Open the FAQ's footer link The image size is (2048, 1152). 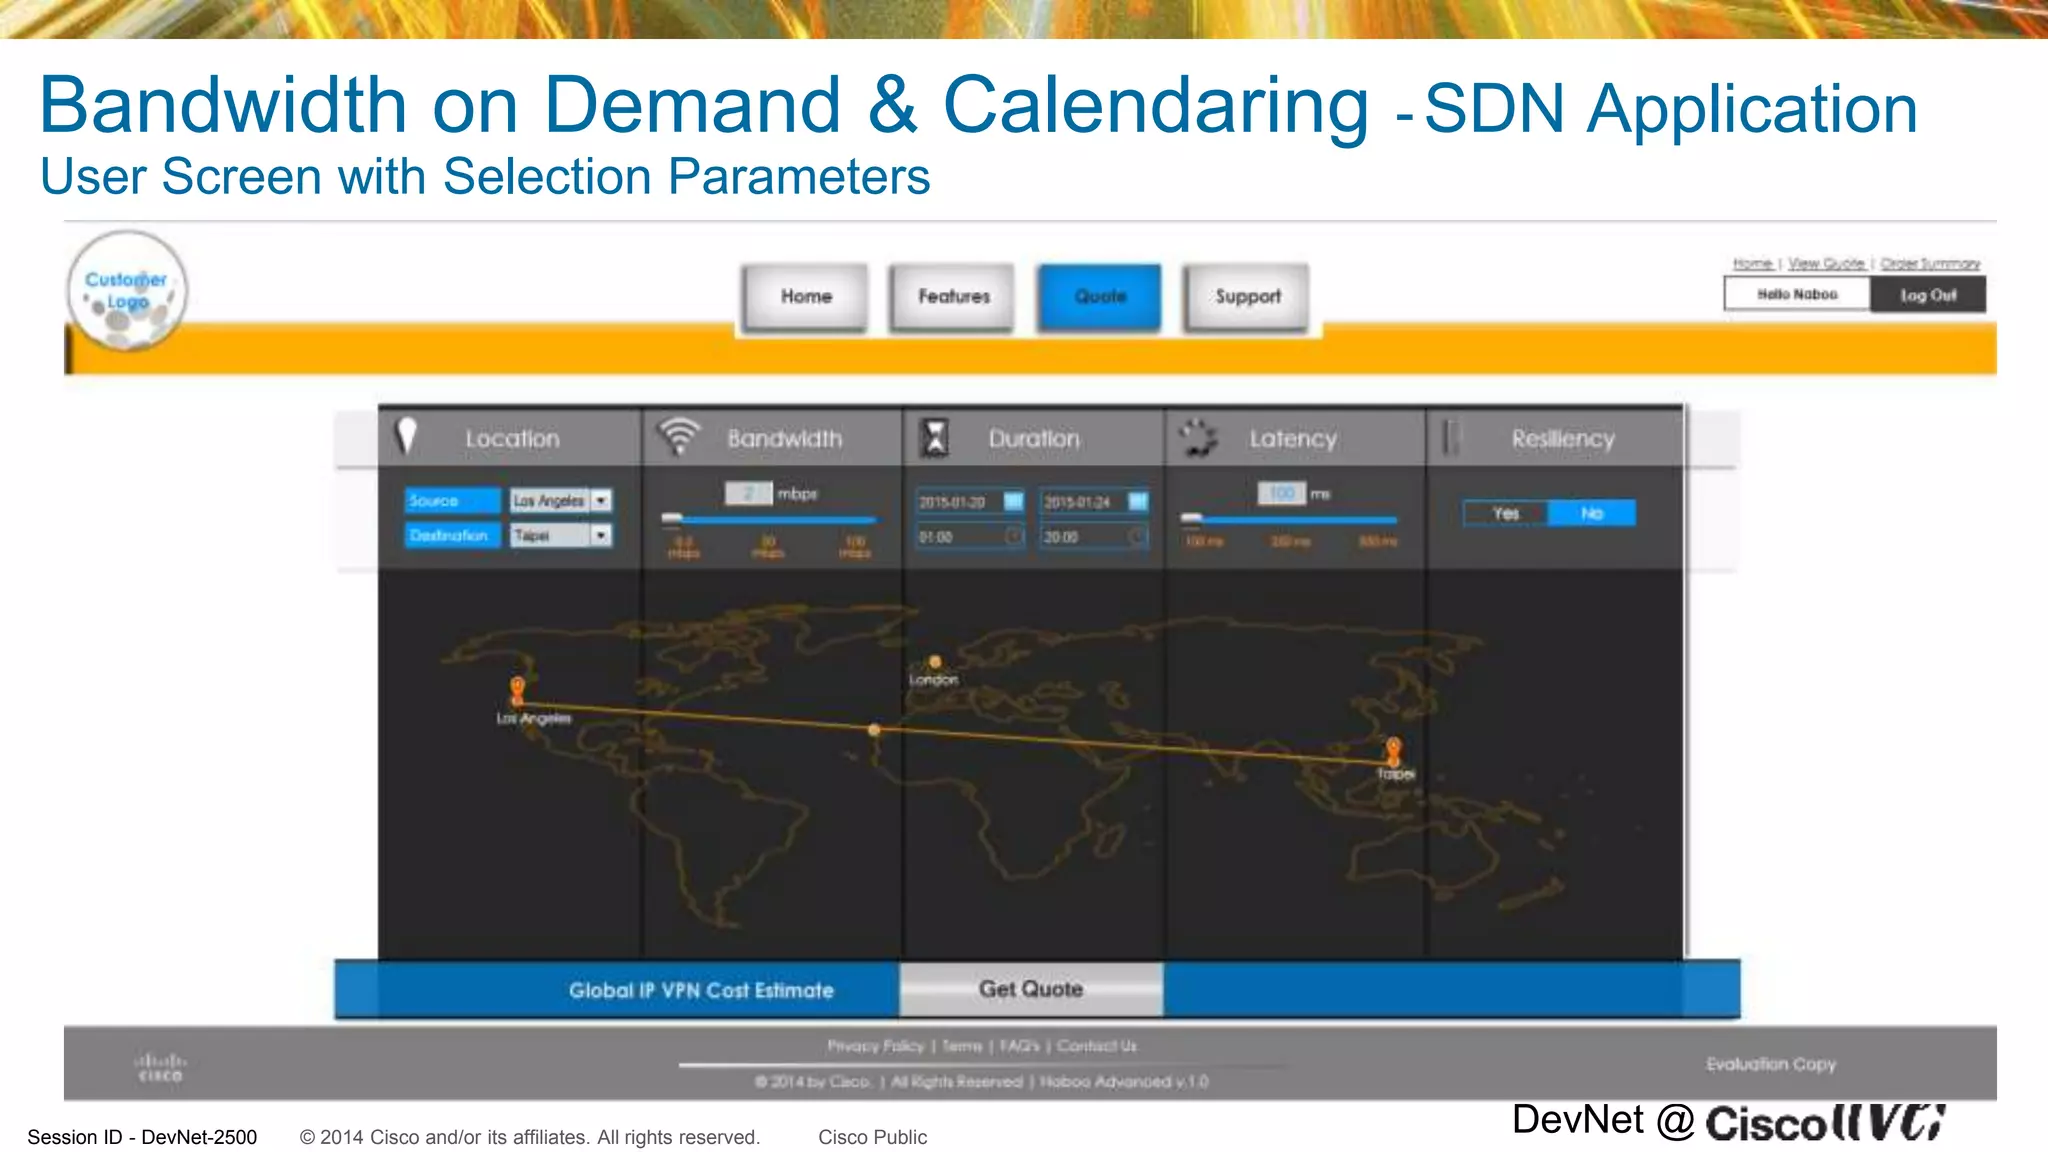pos(1020,1046)
